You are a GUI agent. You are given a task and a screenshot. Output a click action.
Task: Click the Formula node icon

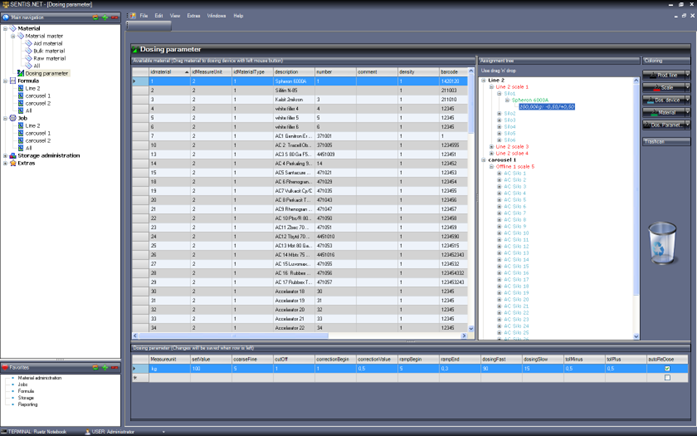(12, 81)
